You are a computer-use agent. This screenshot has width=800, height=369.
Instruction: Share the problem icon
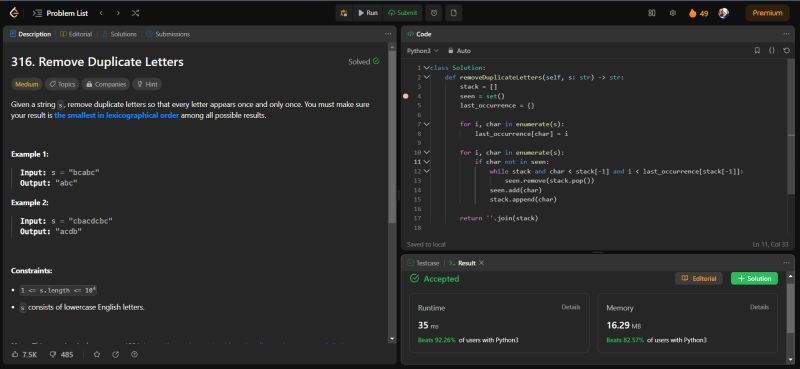115,355
